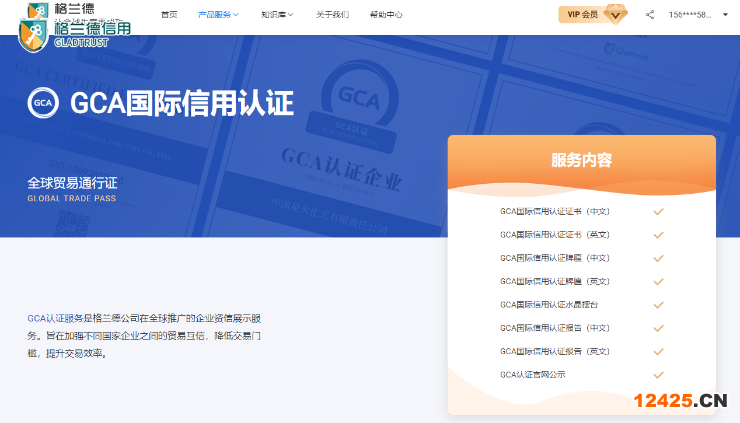This screenshot has height=423, width=740.
Task: Expand the 产品服务 dropdown menu
Action: click(x=218, y=15)
